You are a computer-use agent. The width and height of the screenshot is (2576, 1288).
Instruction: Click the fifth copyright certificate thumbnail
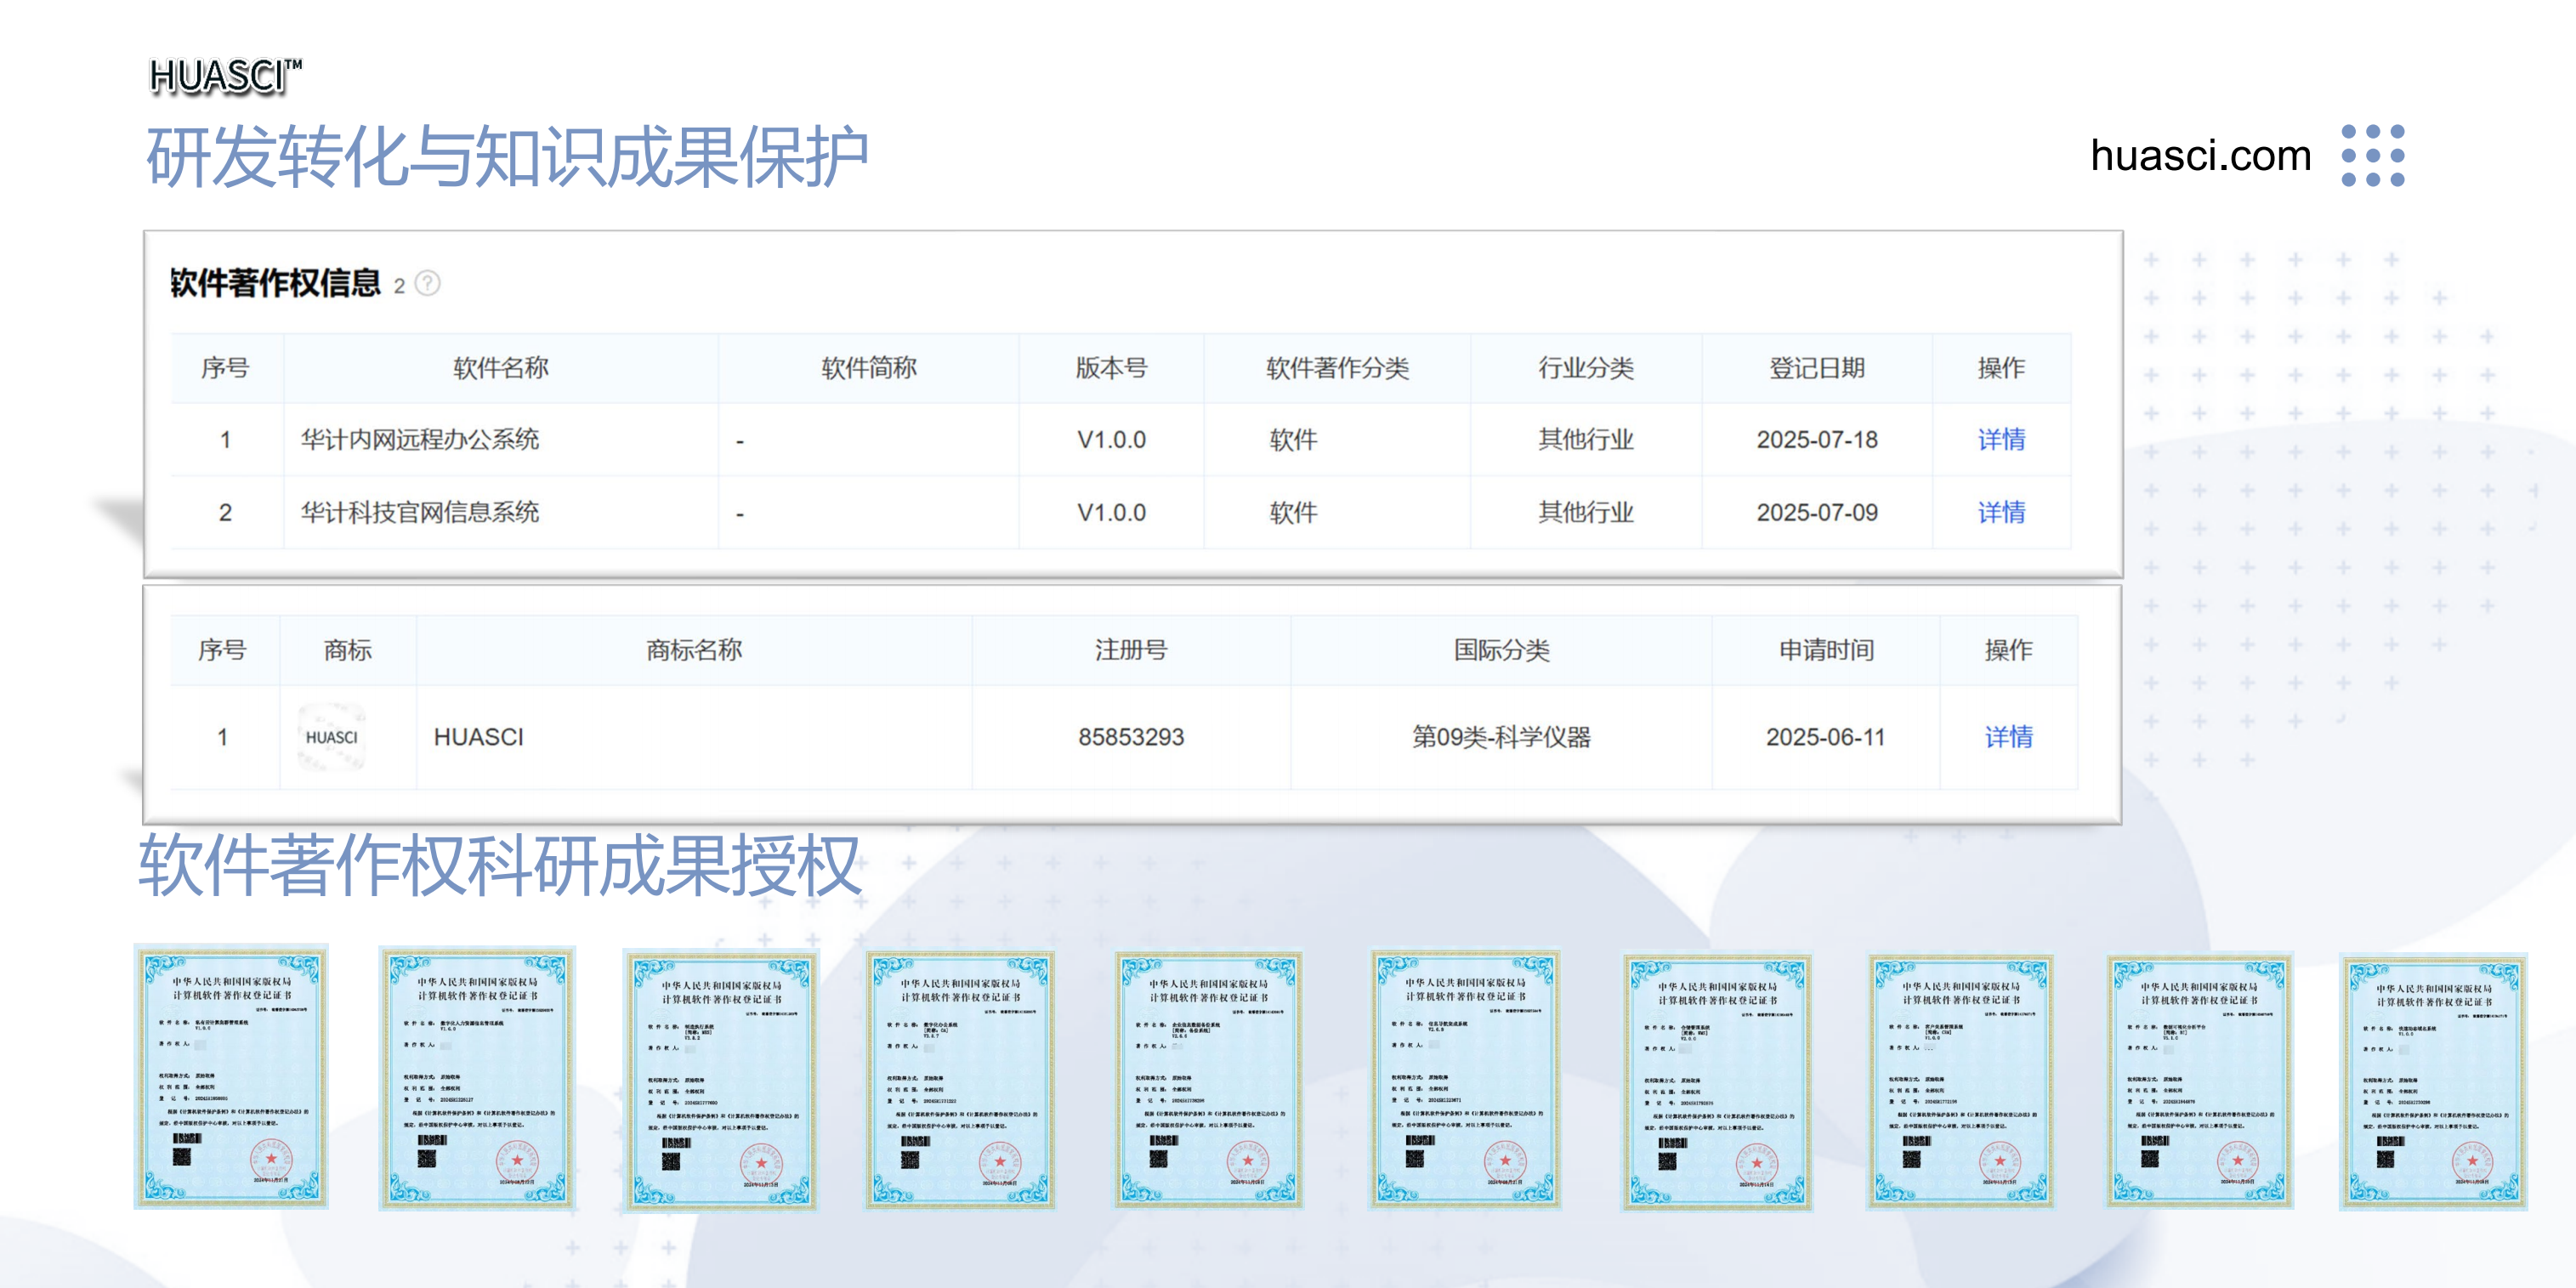(x=1208, y=1080)
